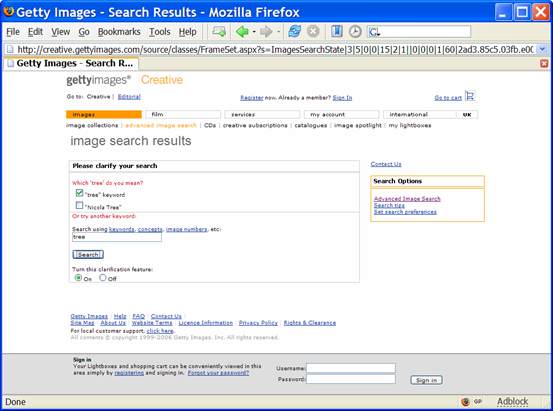Click the Stop loading icon
This screenshot has width=553, height=411.
pos(313,31)
